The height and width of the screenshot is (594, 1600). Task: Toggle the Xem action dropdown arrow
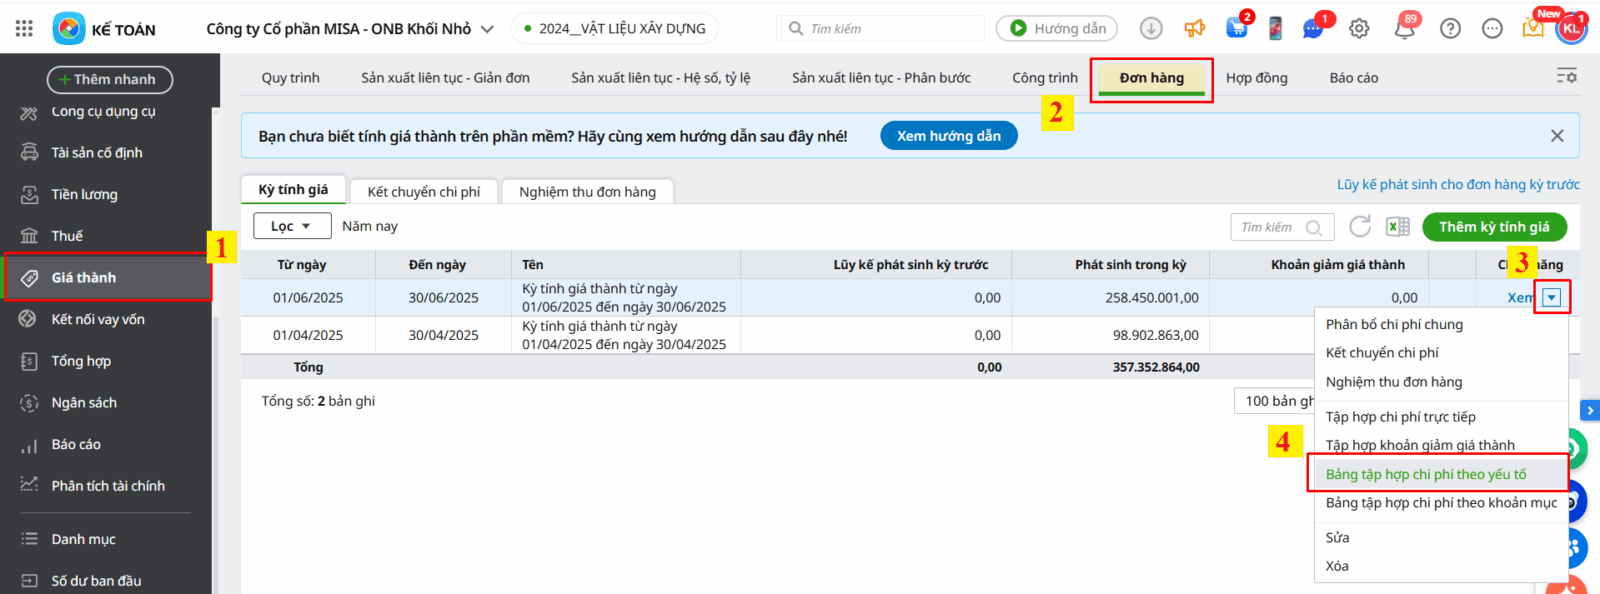[x=1551, y=297]
